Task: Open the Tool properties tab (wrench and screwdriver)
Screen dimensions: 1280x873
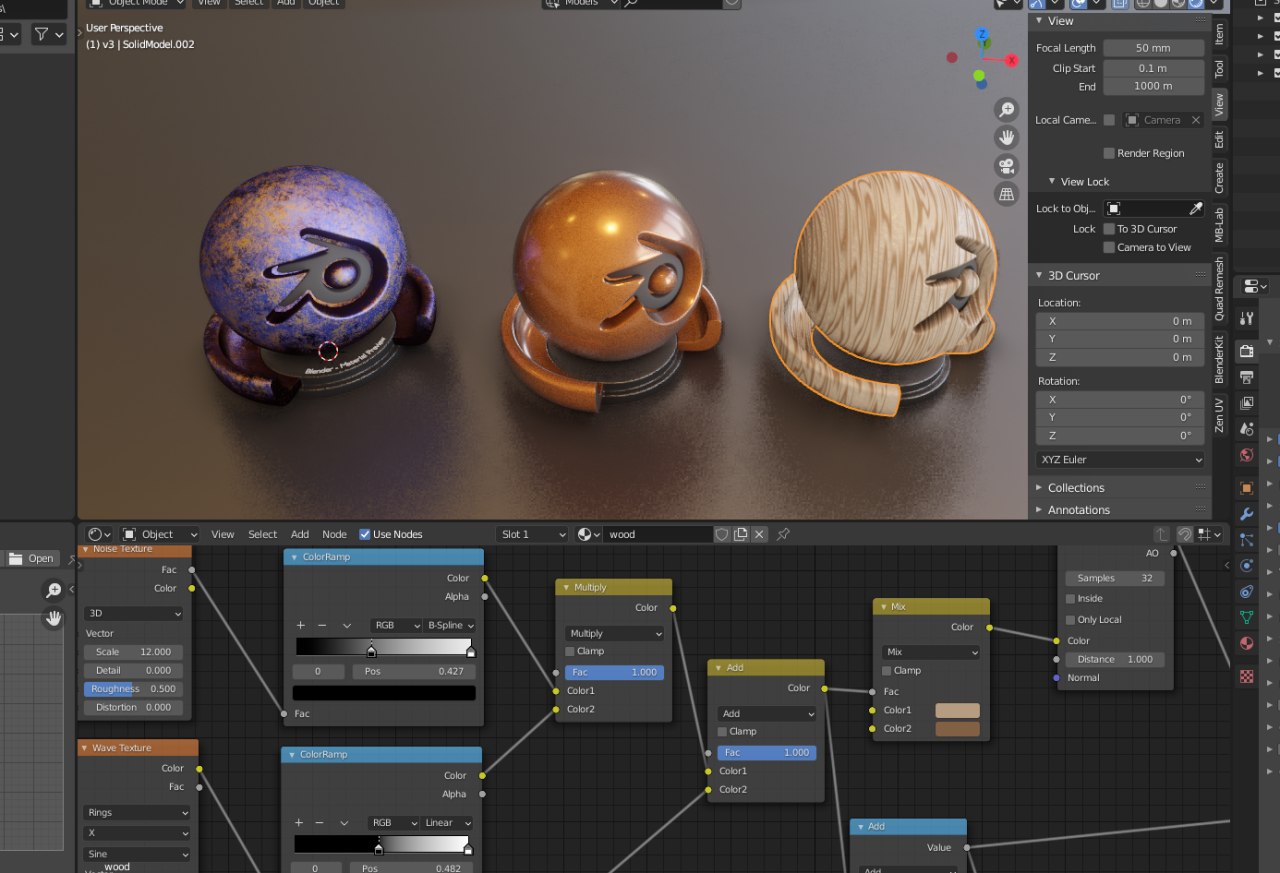Action: [1246, 318]
